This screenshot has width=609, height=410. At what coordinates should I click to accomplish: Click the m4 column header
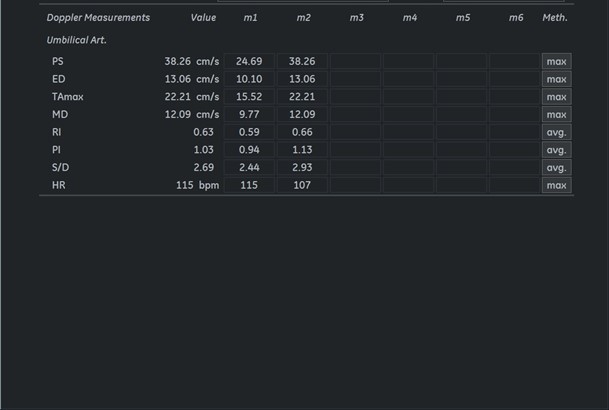point(410,17)
